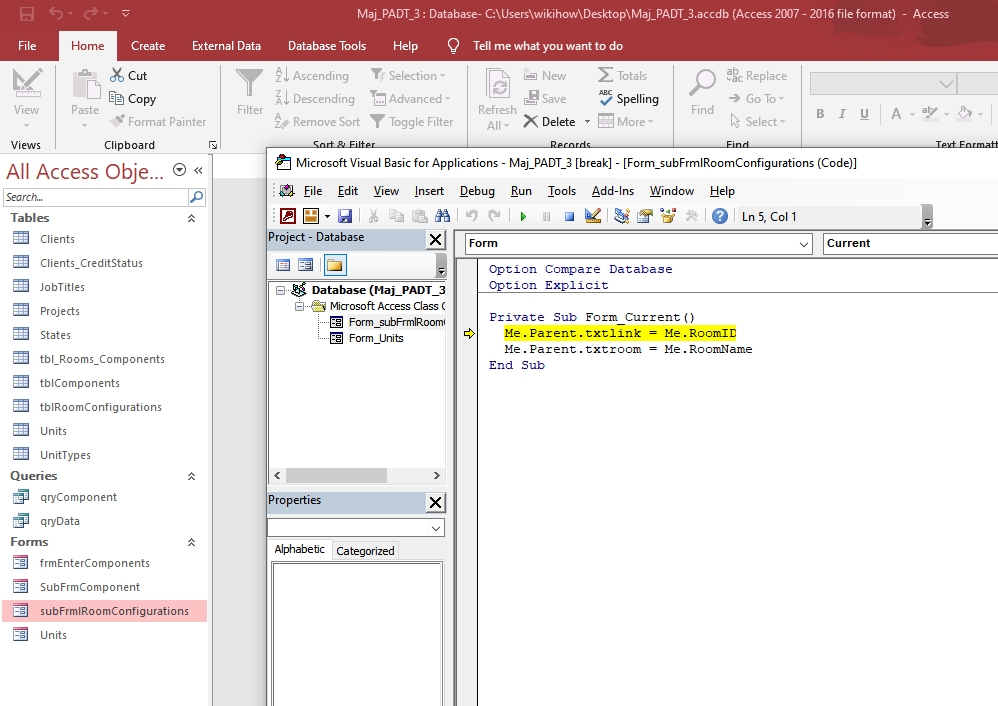Image resolution: width=998 pixels, height=706 pixels.
Task: Click the Copy button in the Clipboard group
Action: 132,99
